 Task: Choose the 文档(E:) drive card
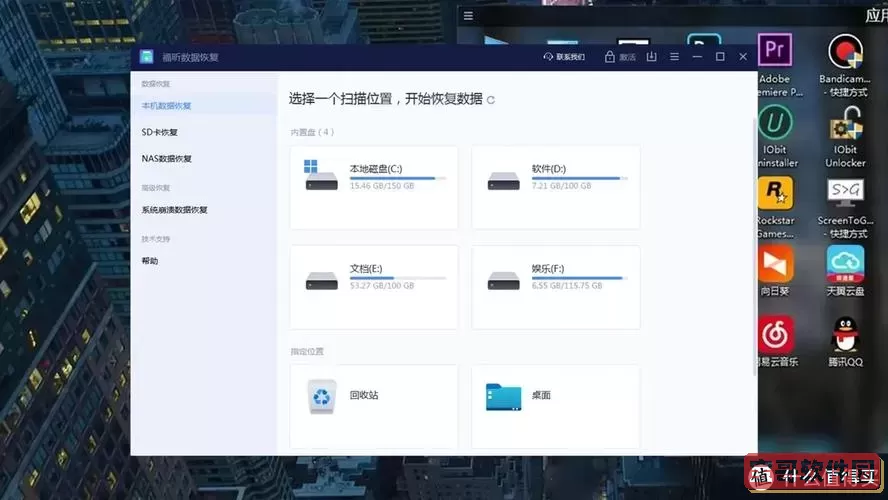tap(374, 287)
